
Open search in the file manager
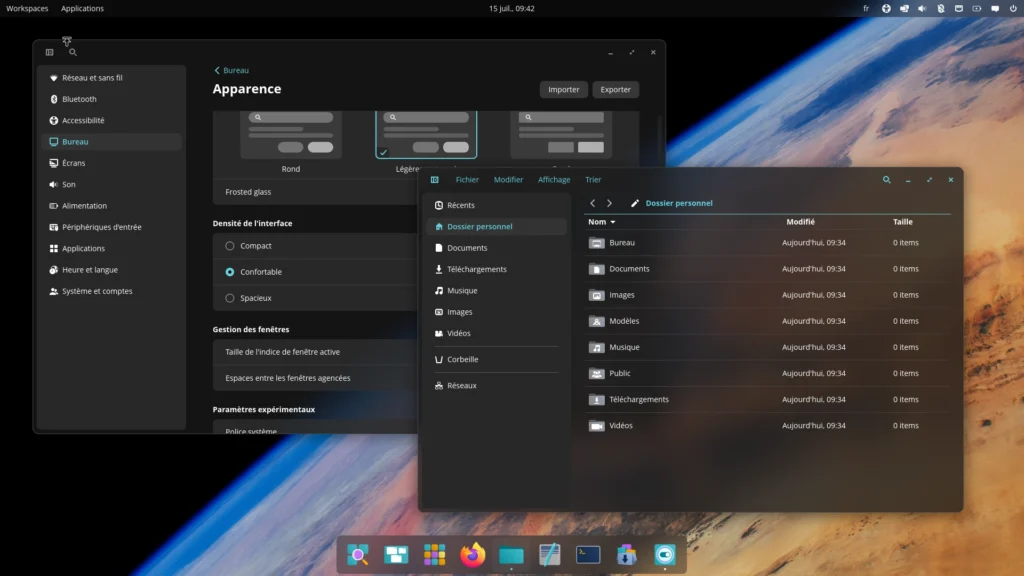click(x=886, y=180)
